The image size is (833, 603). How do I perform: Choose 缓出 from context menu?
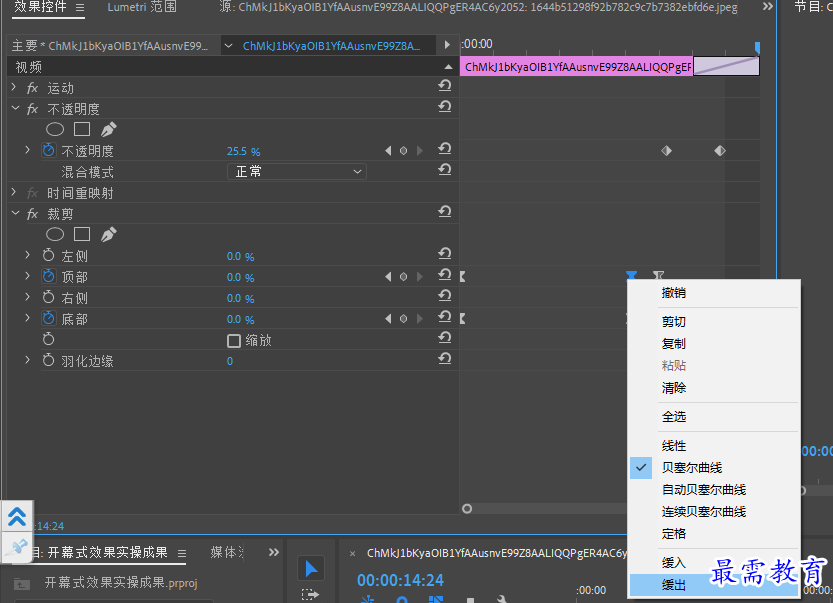pos(714,585)
